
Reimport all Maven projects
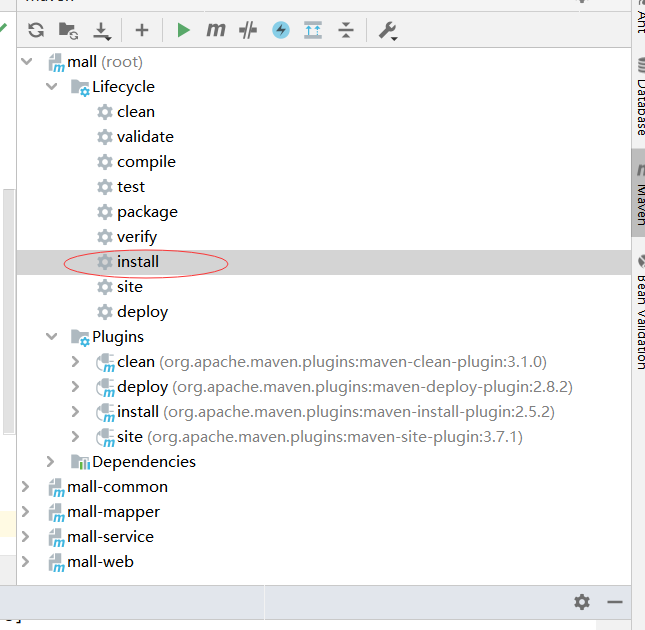click(x=36, y=30)
